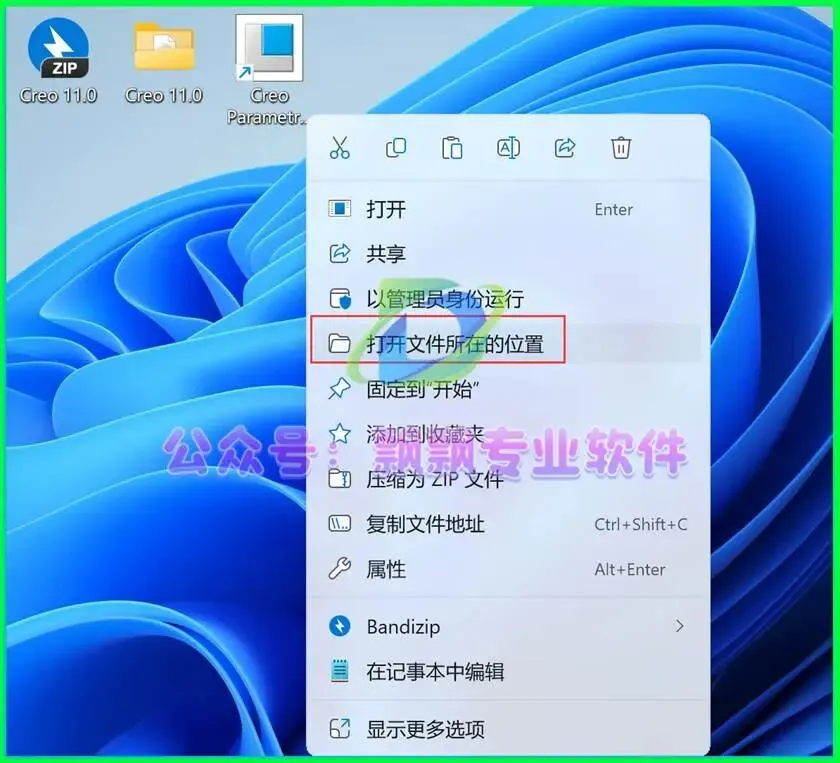The width and height of the screenshot is (840, 763).
Task: Open 属性 from the context menu
Action: pos(507,568)
